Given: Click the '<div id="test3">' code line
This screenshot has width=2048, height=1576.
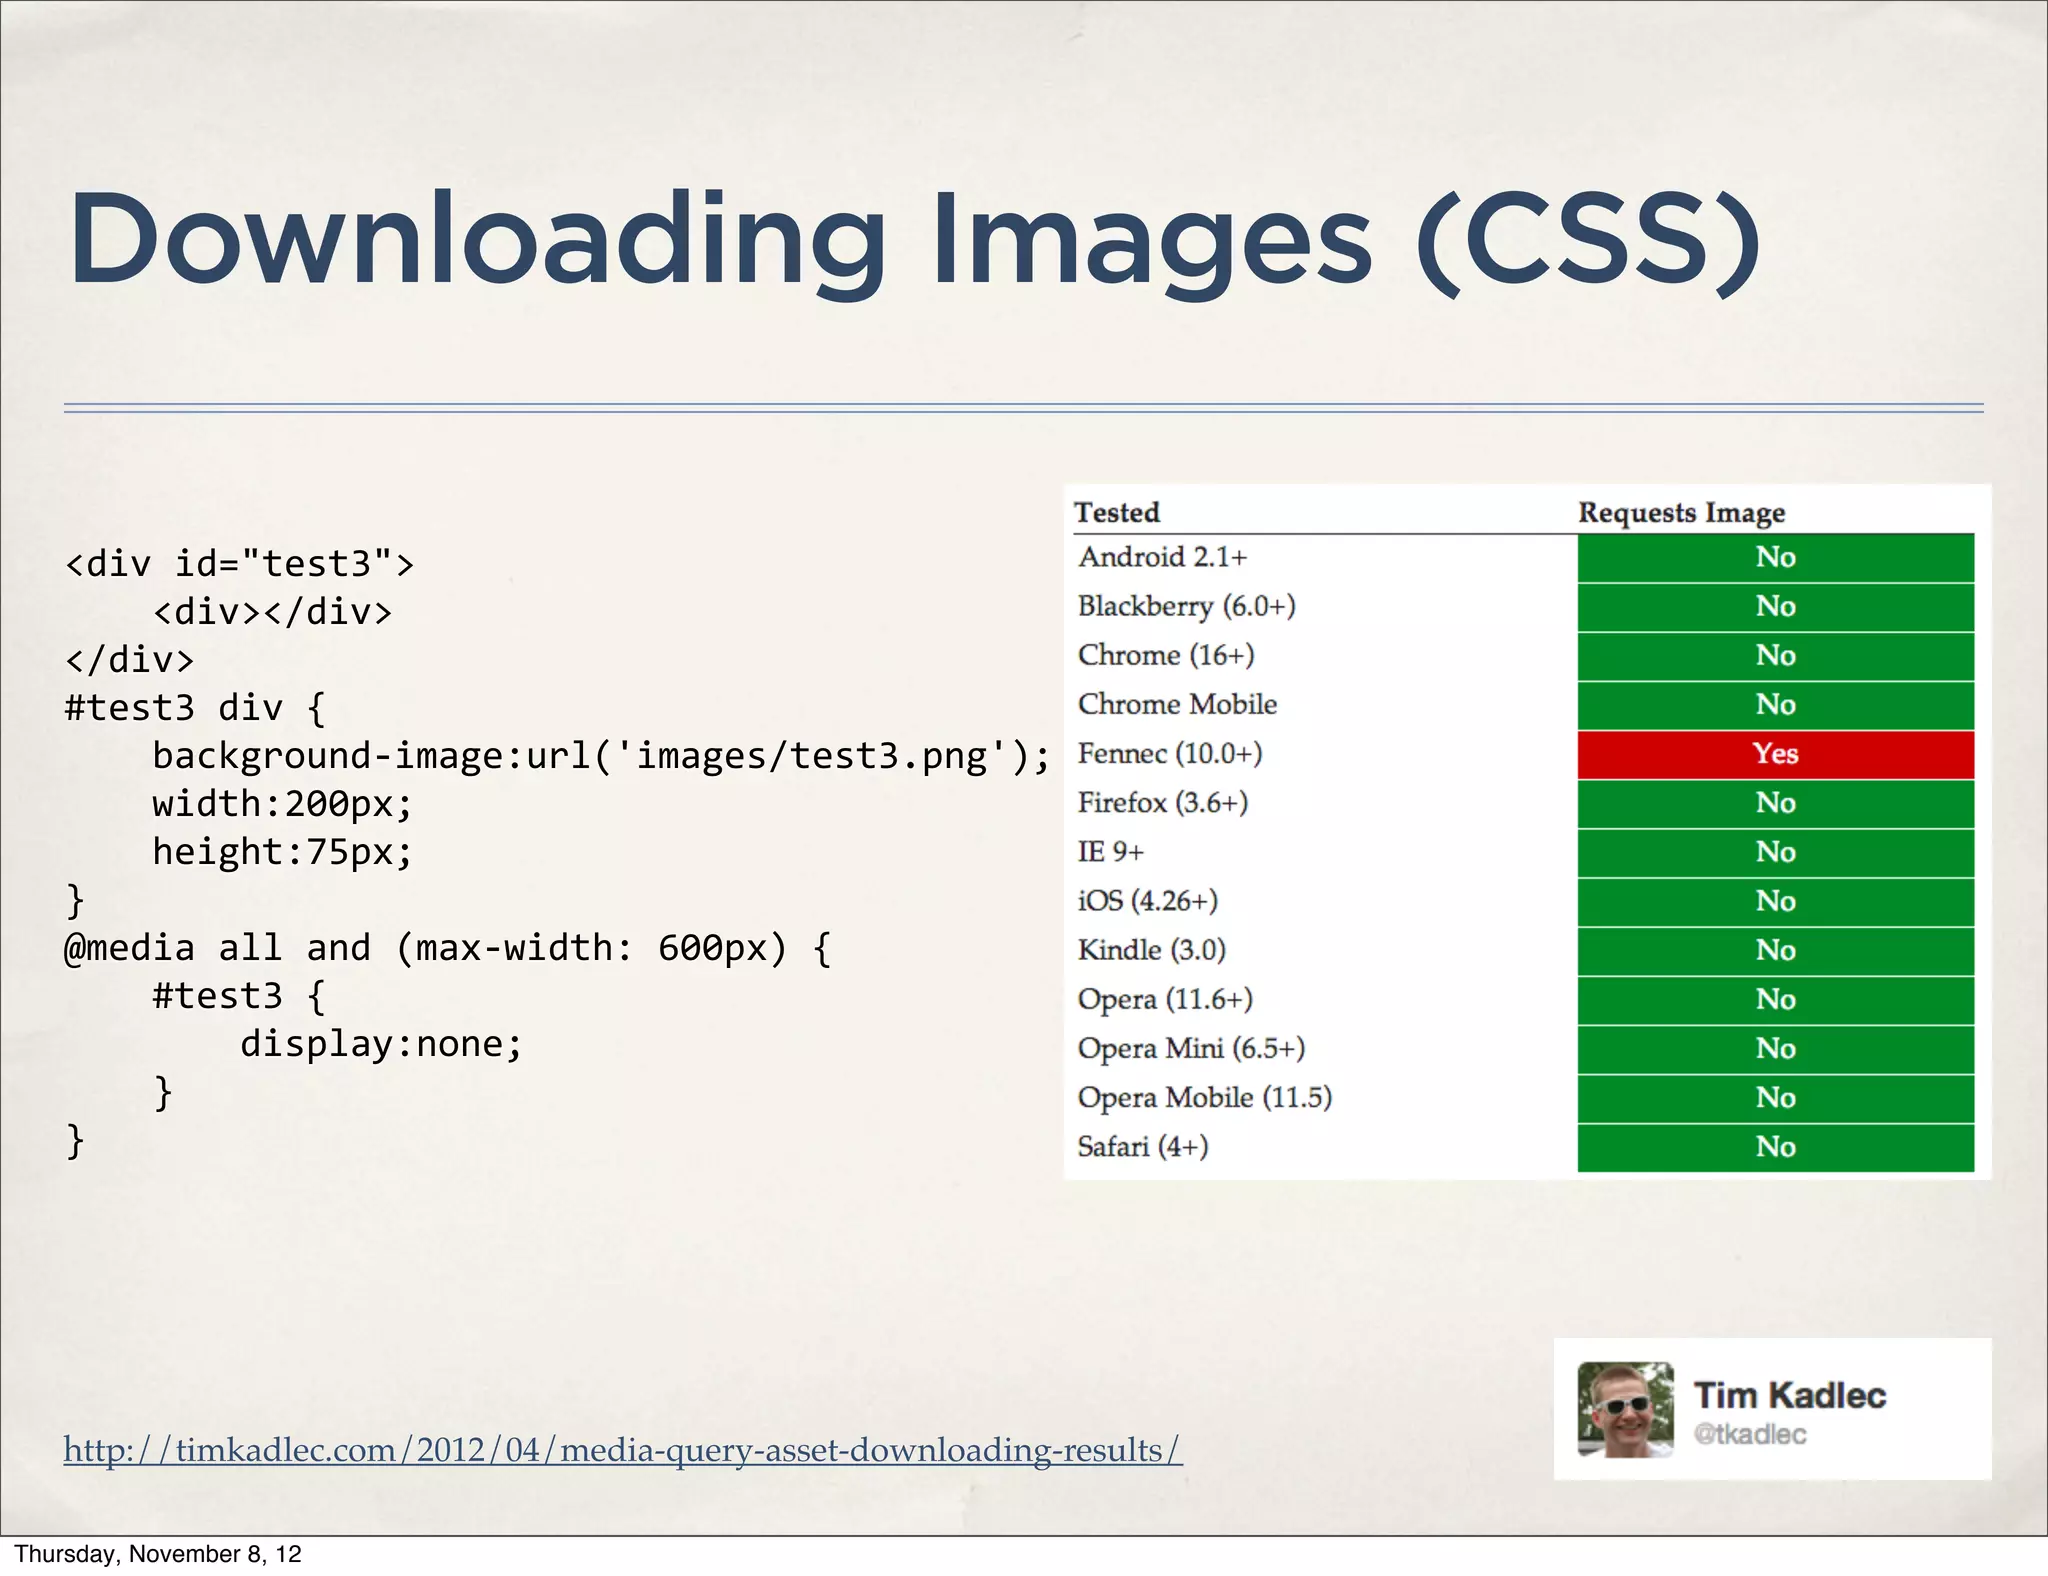Looking at the screenshot, I should tap(239, 564).
